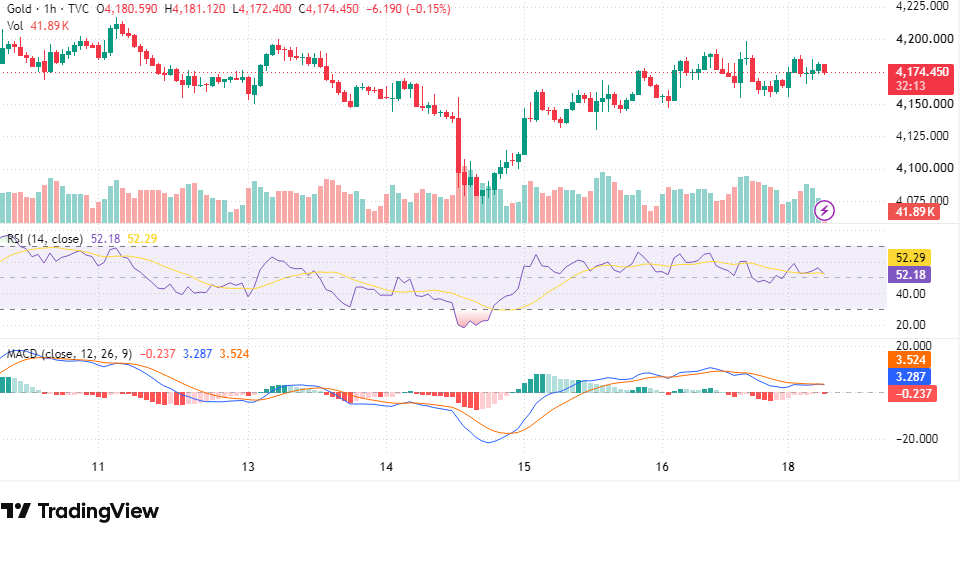Click the −20.000 MACD axis label

[917, 438]
